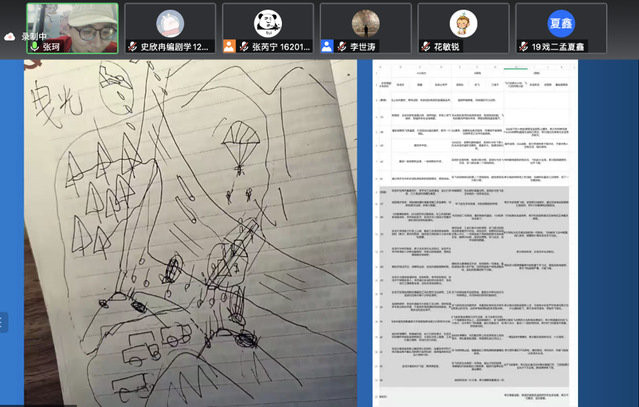Click 张珂's green microphone icon

[34, 46]
